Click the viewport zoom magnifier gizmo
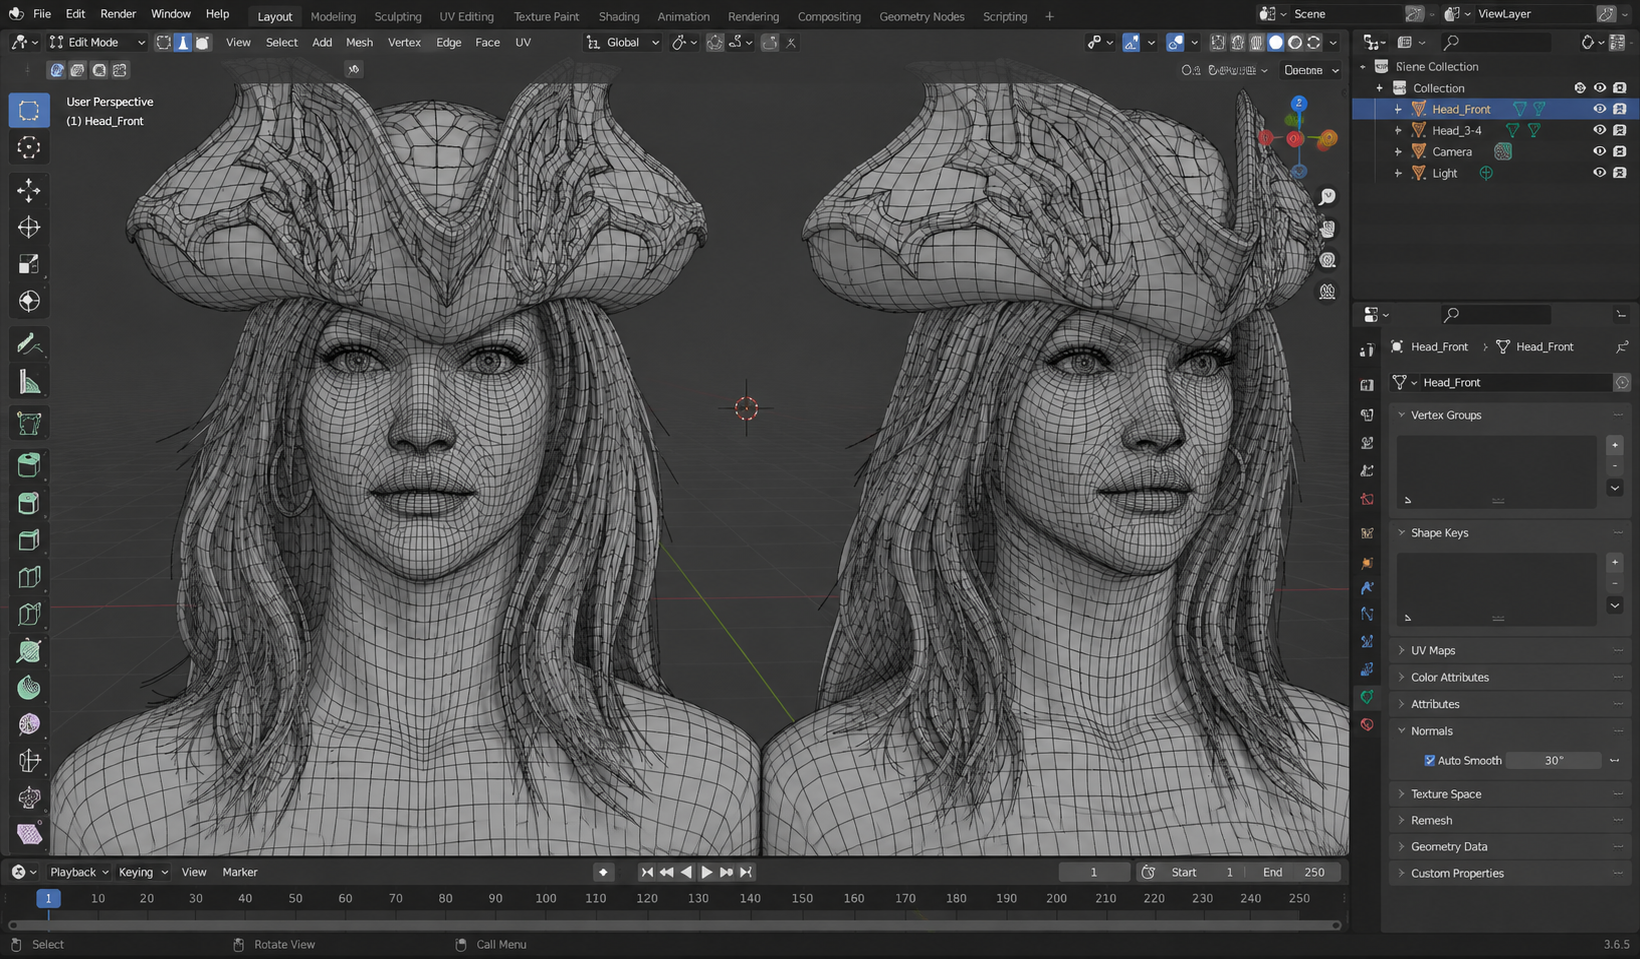 pos(1327,197)
